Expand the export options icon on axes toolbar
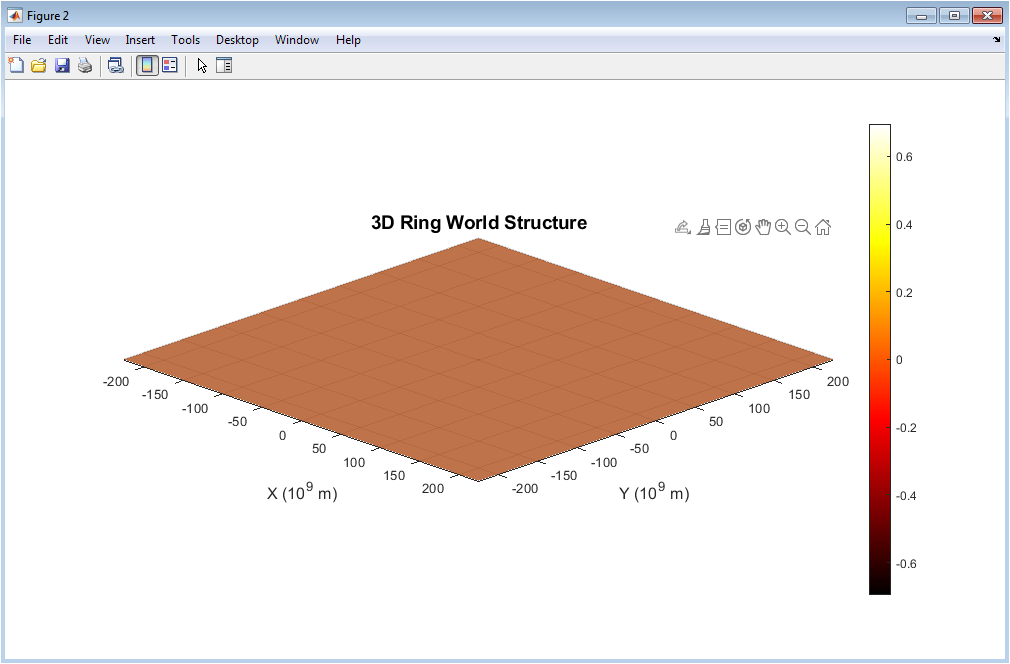The image size is (1010, 664). pyautogui.click(x=683, y=227)
